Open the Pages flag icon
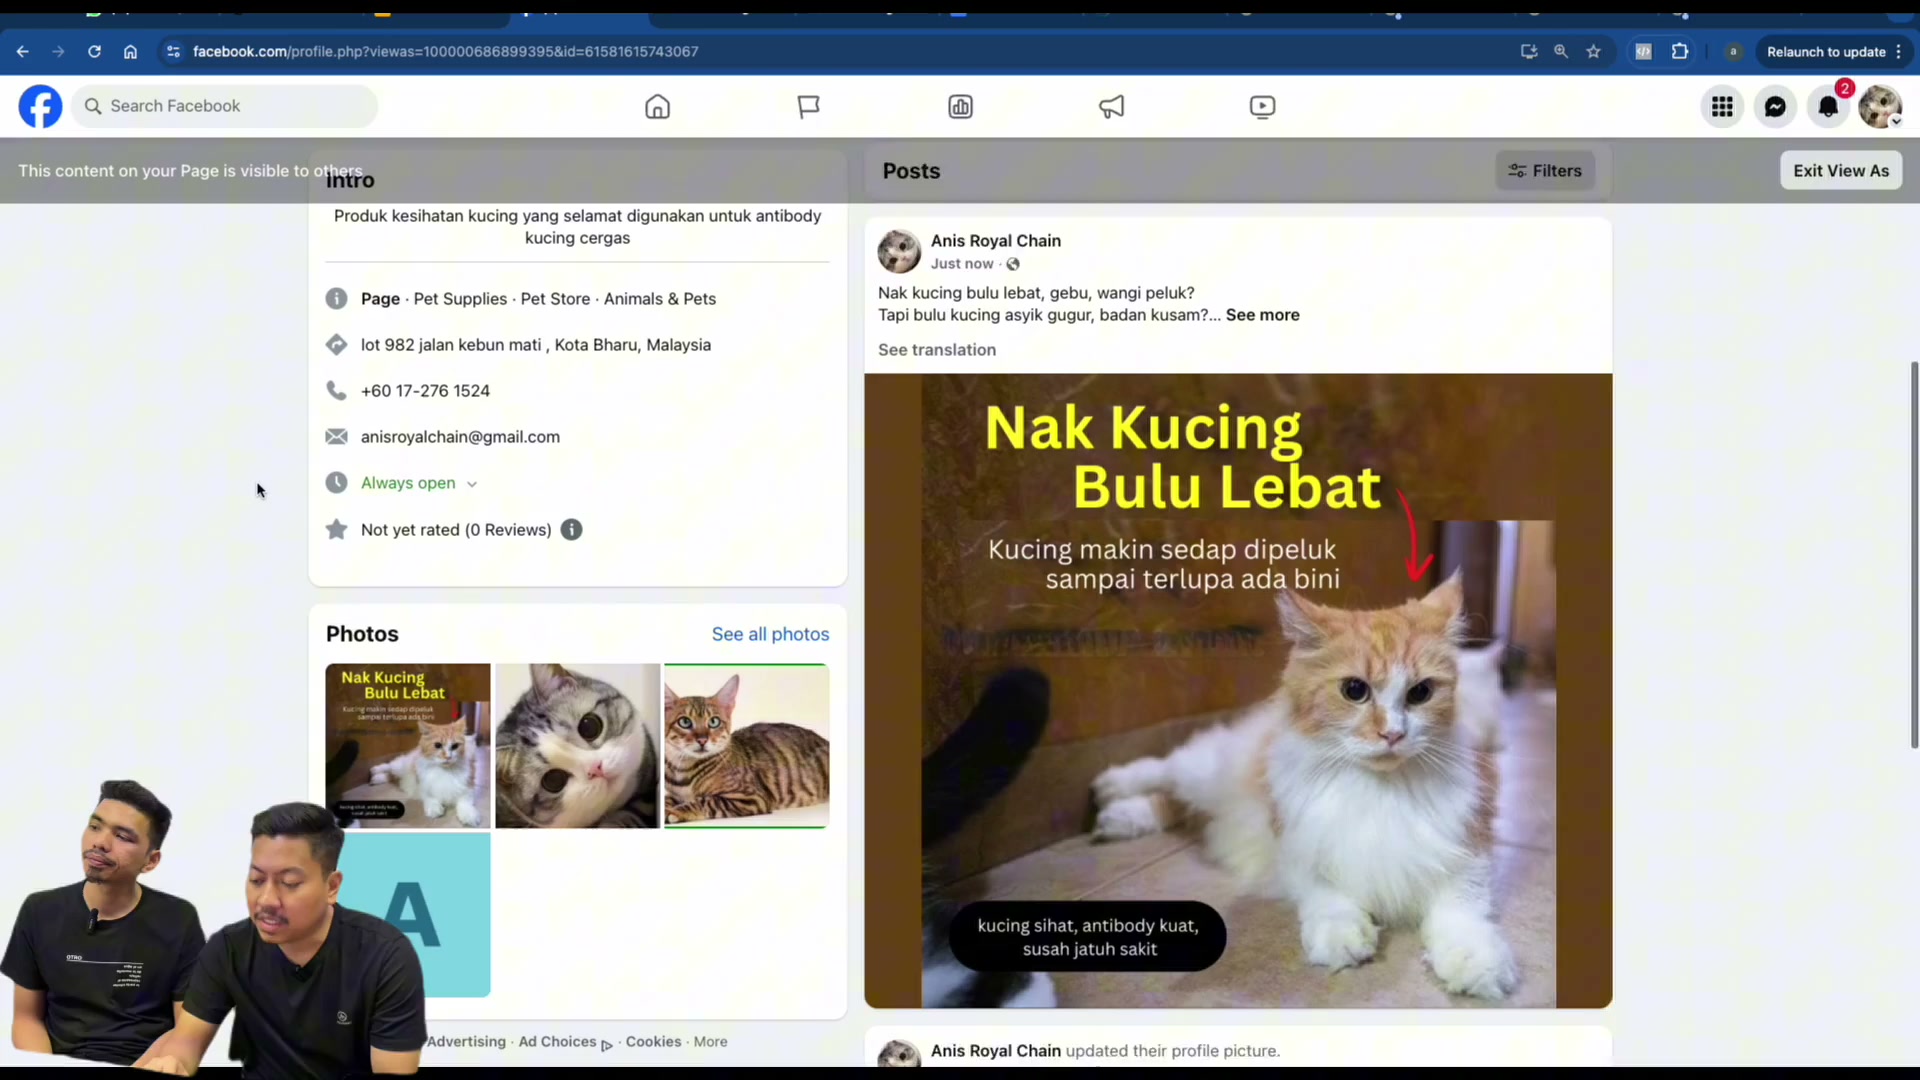Viewport: 1920px width, 1080px height. pos(808,106)
